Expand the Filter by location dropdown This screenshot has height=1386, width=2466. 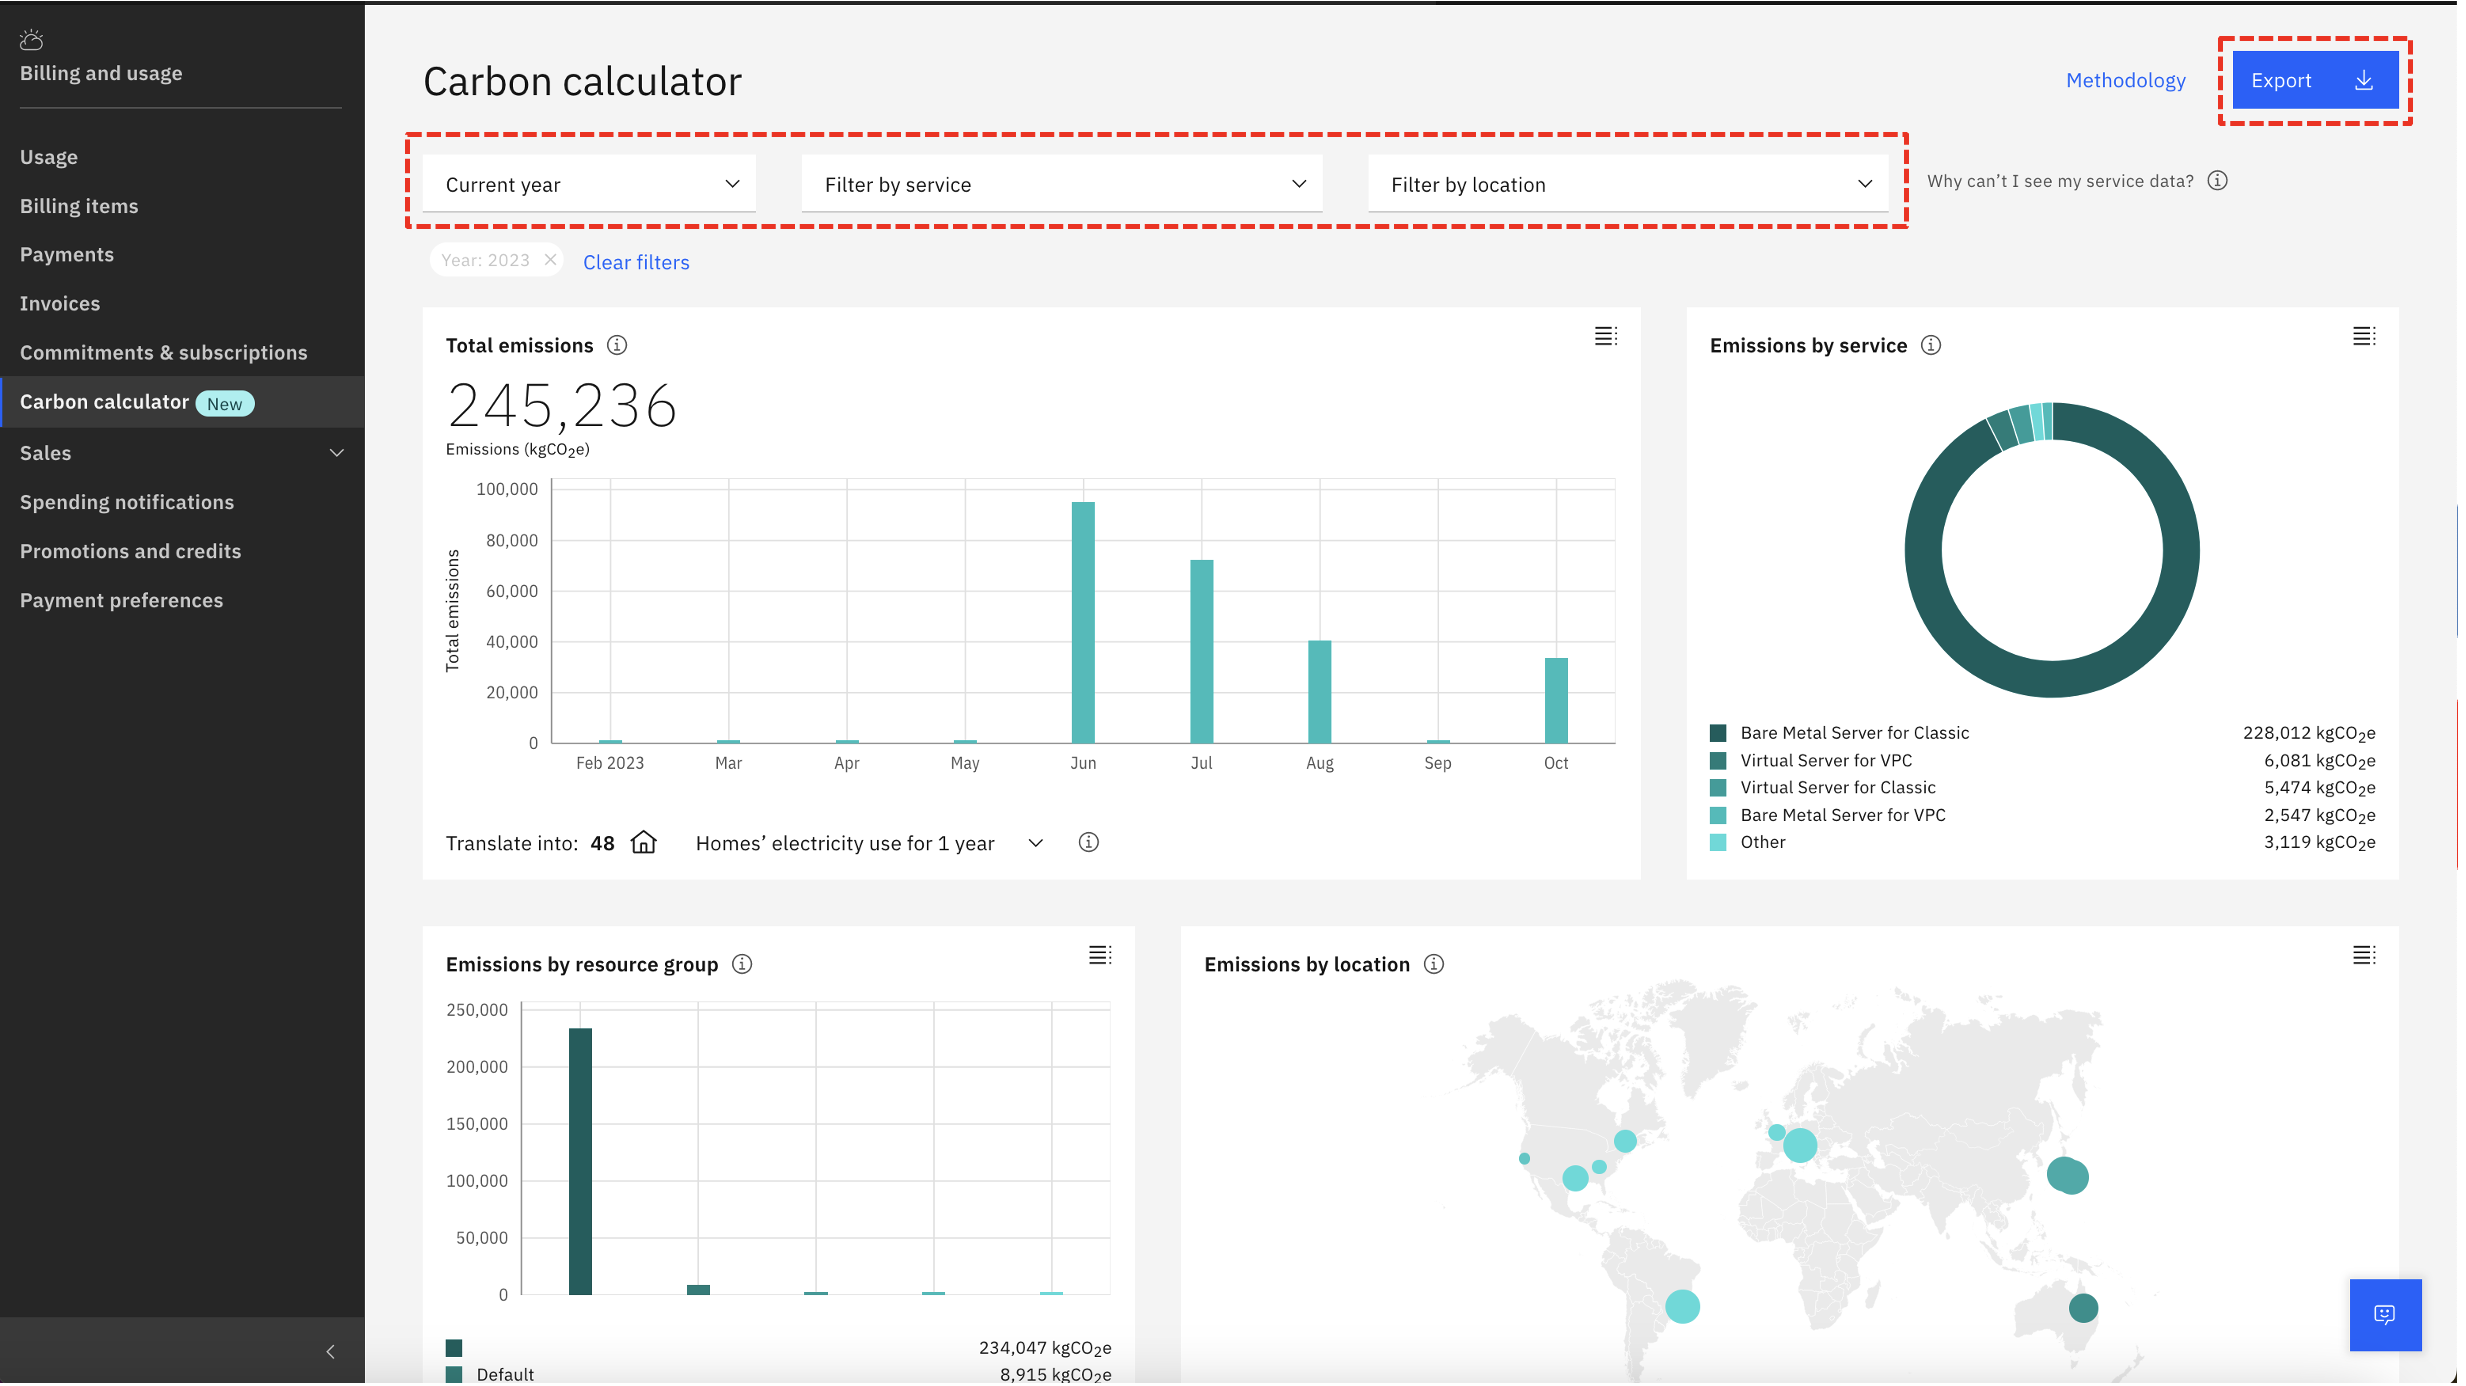coord(1628,185)
